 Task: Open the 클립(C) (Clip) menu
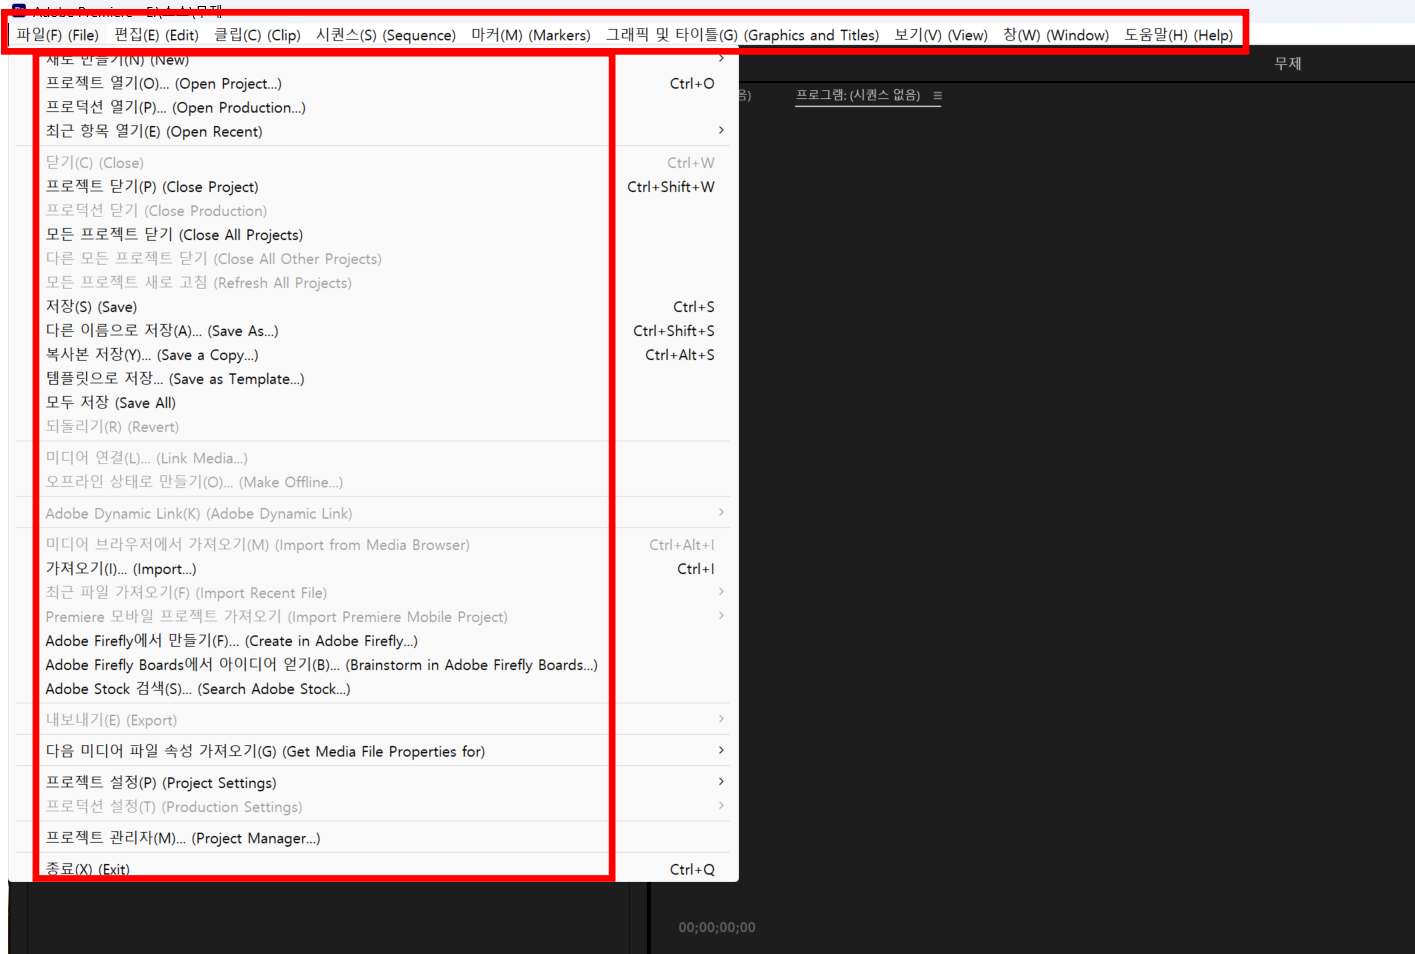pyautogui.click(x=257, y=35)
